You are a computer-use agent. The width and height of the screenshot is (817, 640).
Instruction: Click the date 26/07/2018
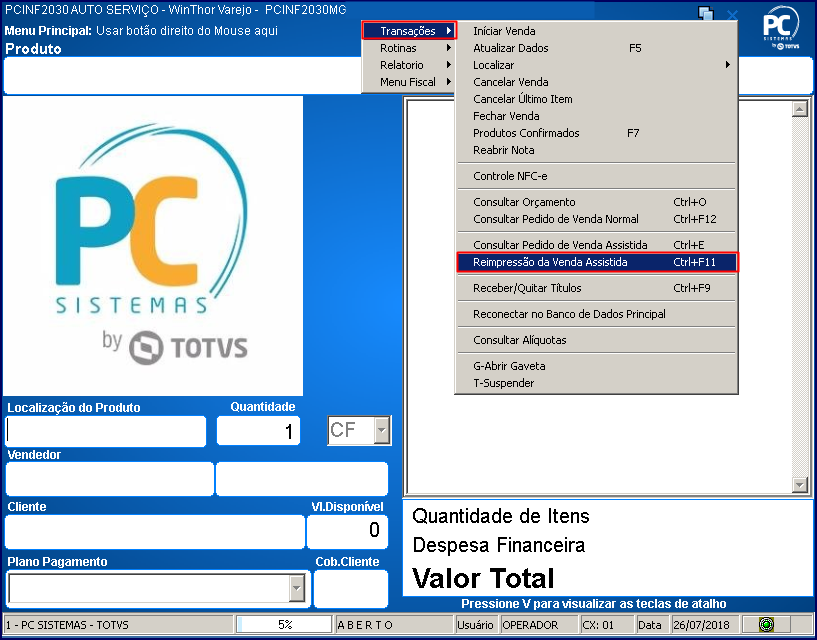(702, 625)
